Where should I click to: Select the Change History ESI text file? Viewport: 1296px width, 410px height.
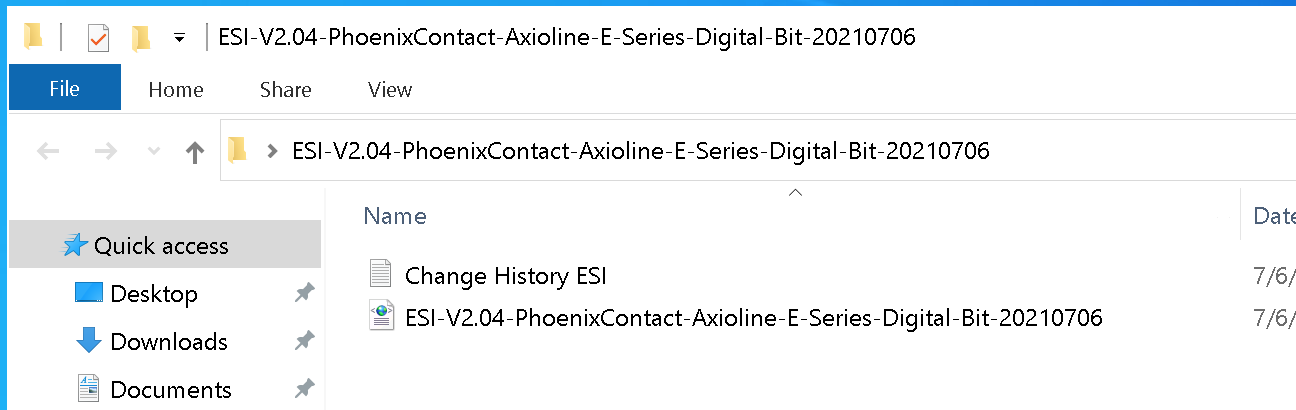[x=505, y=276]
